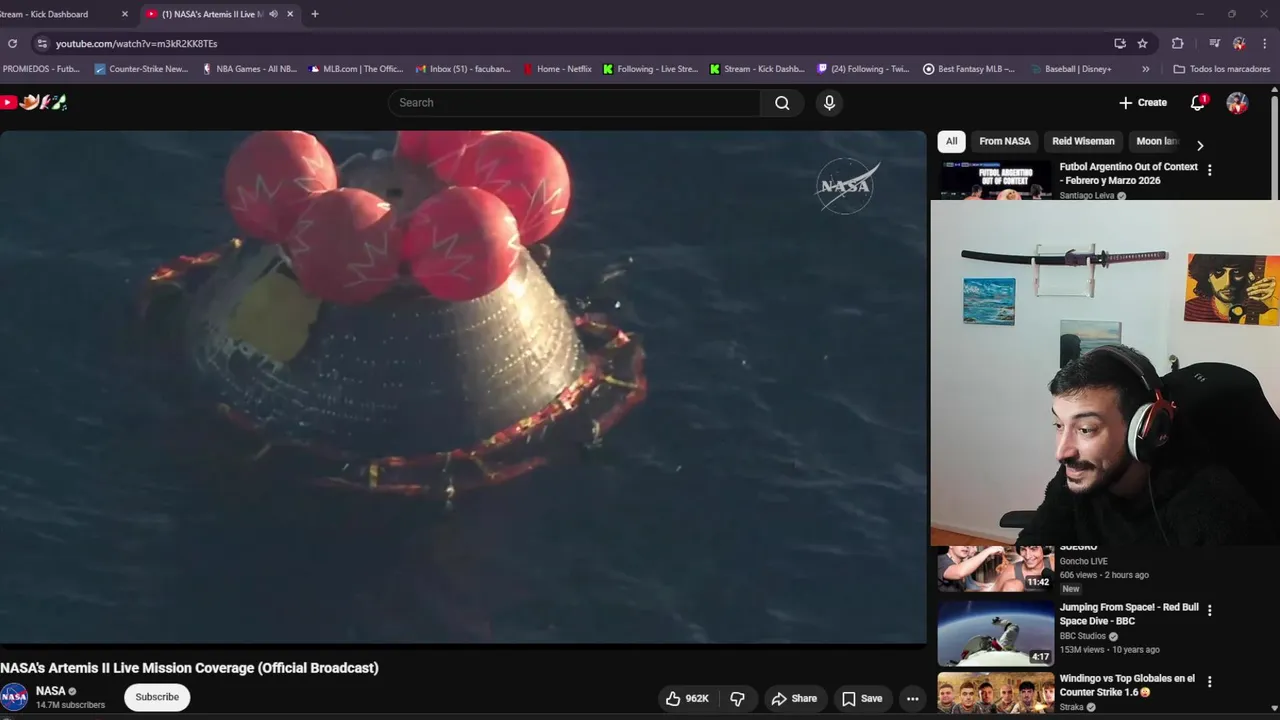Screen dimensions: 1280x720
Task: Open browser extensions puzzle icon
Action: coord(1178,44)
